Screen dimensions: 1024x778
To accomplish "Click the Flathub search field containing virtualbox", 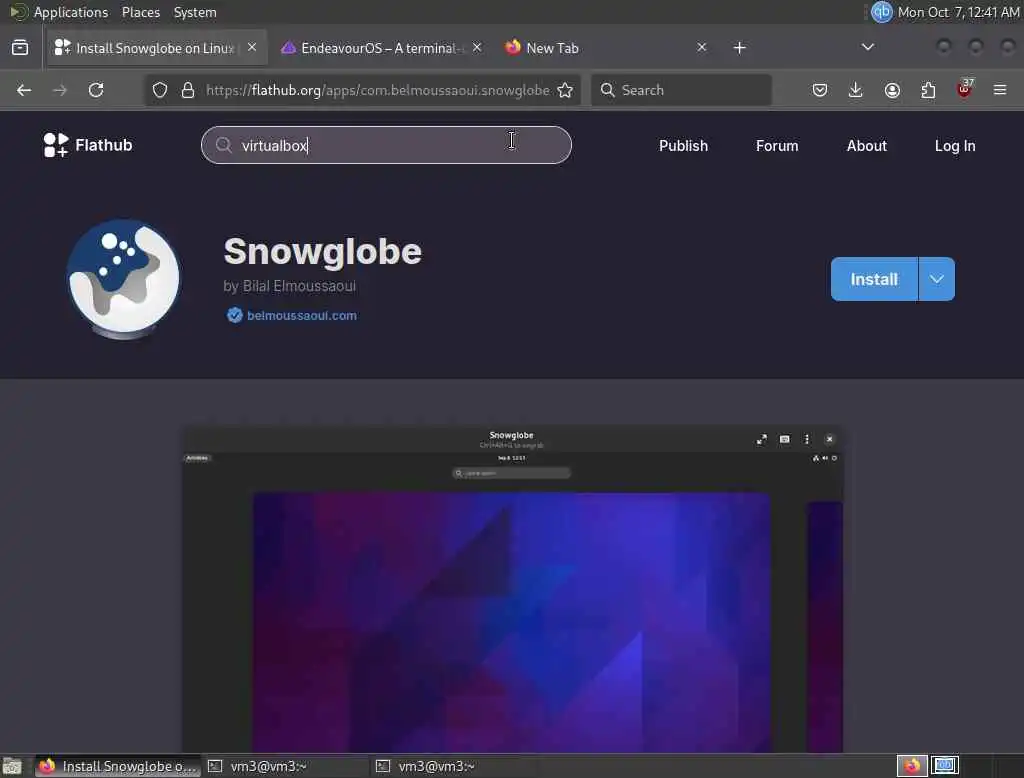I will click(386, 145).
